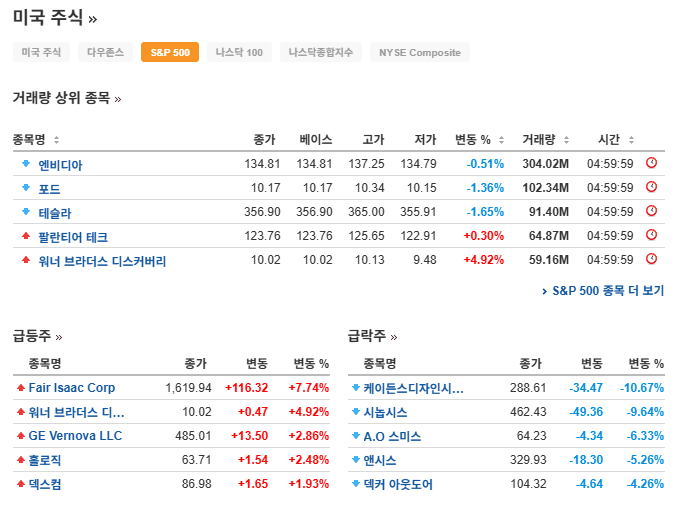Click up arrow icon beside GE Vernova LLC

coord(21,436)
